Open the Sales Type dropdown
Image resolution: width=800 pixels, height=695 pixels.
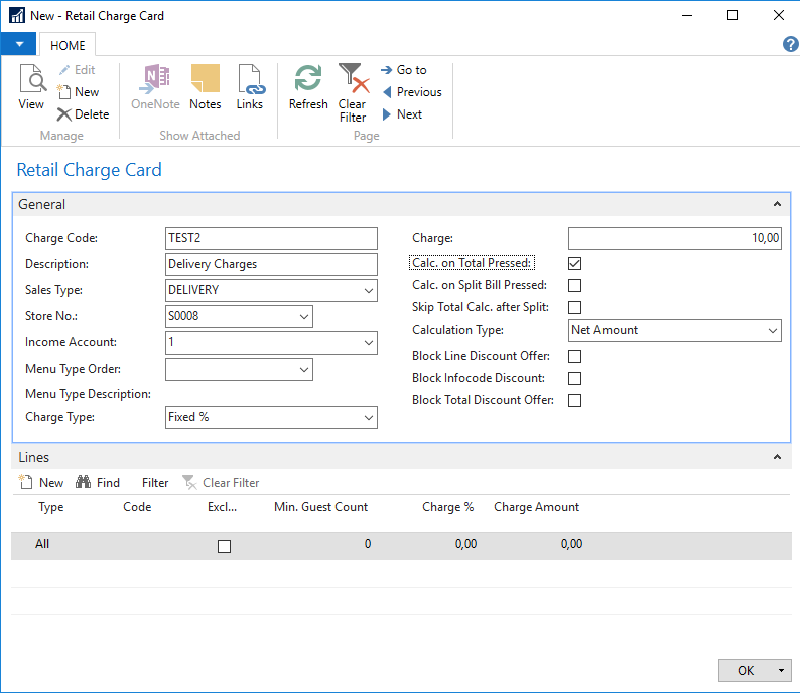click(368, 291)
